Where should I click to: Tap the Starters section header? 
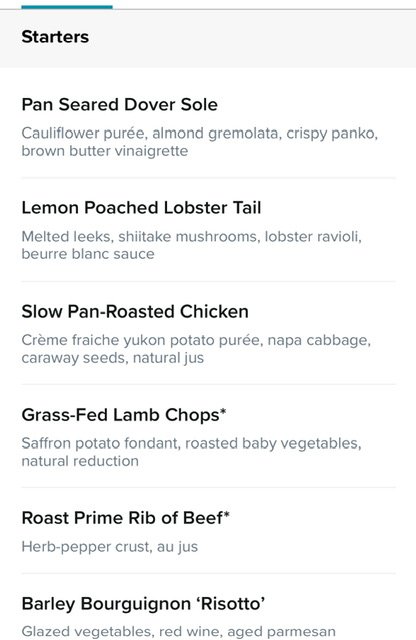tap(55, 37)
